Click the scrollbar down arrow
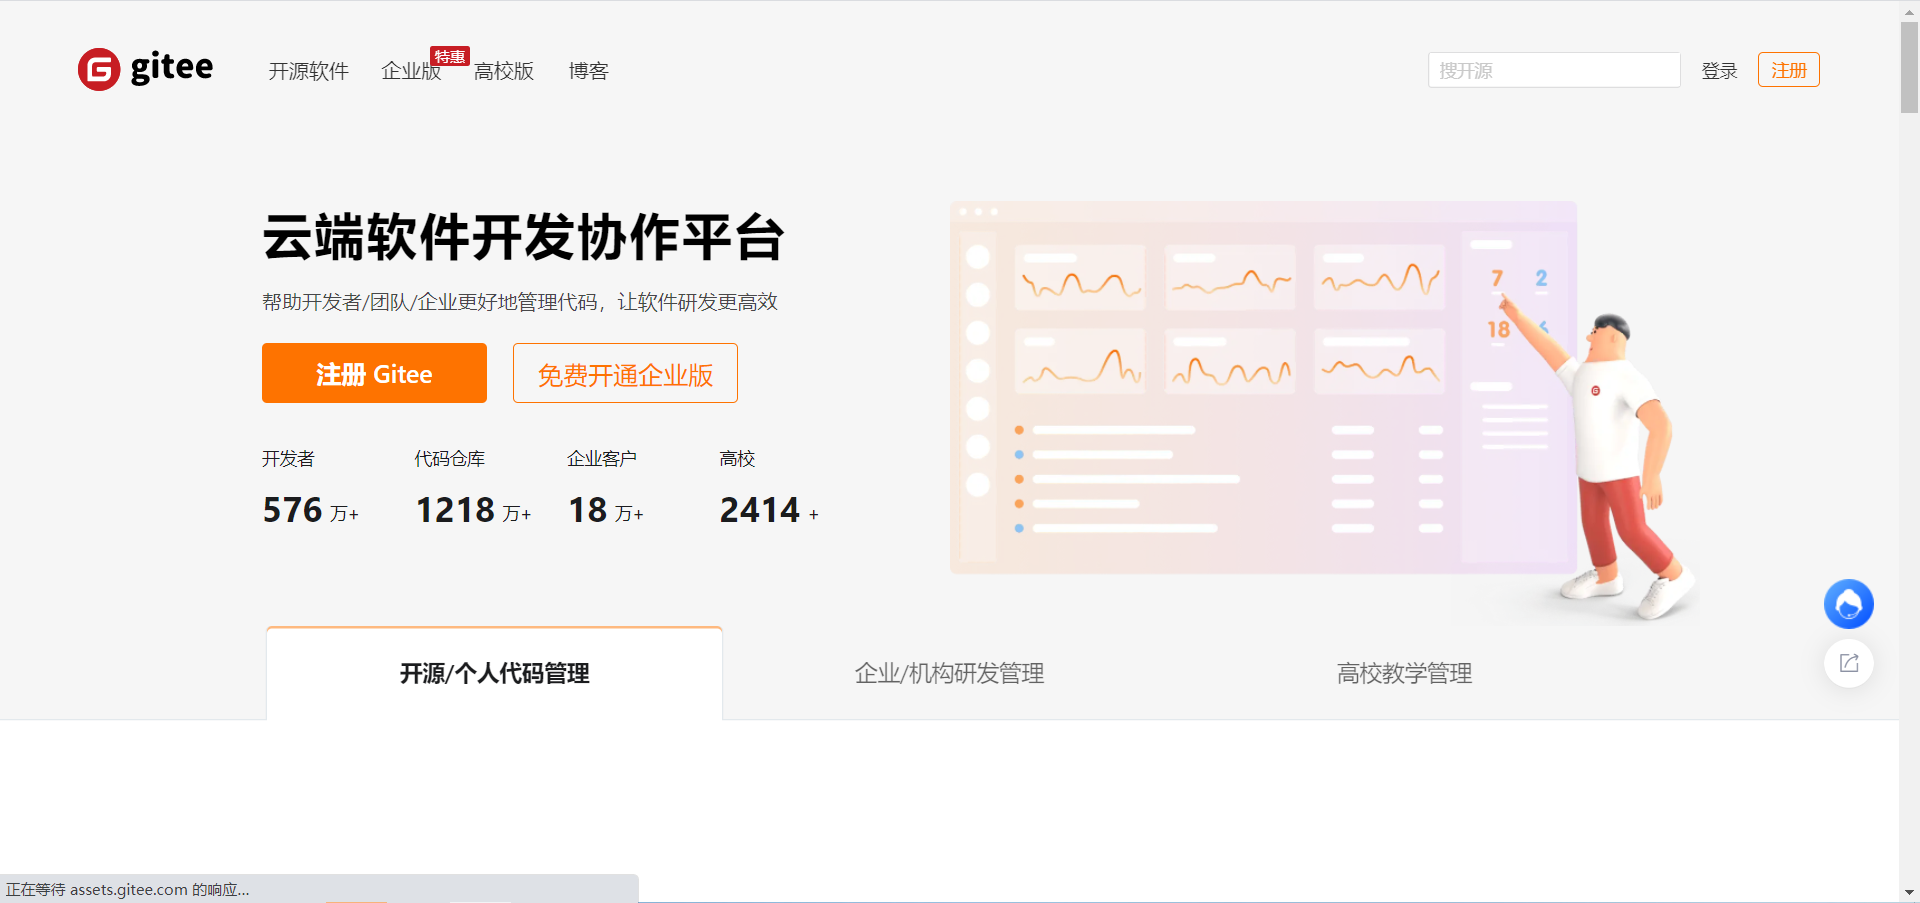Screen dimensions: 1920x903 coord(1909,891)
